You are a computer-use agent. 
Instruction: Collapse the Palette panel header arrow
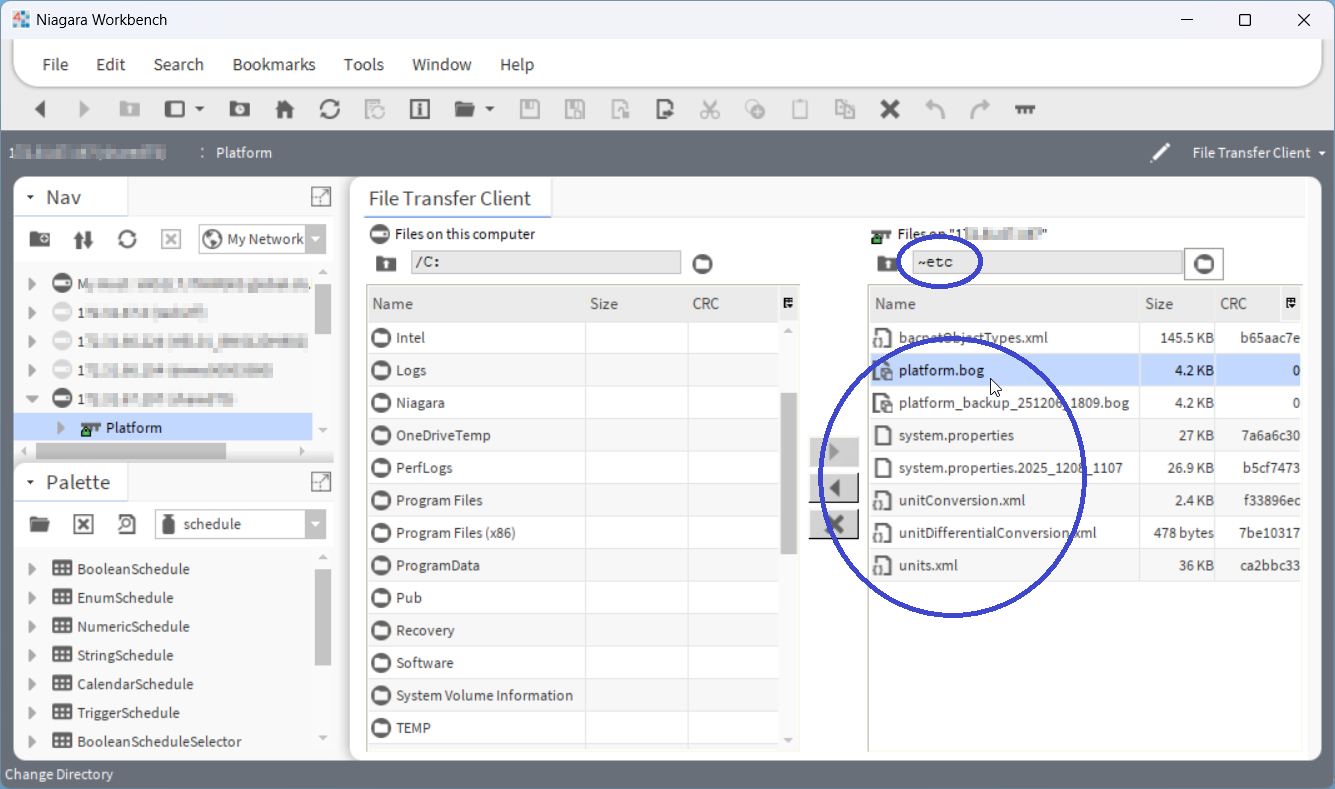click(x=31, y=482)
